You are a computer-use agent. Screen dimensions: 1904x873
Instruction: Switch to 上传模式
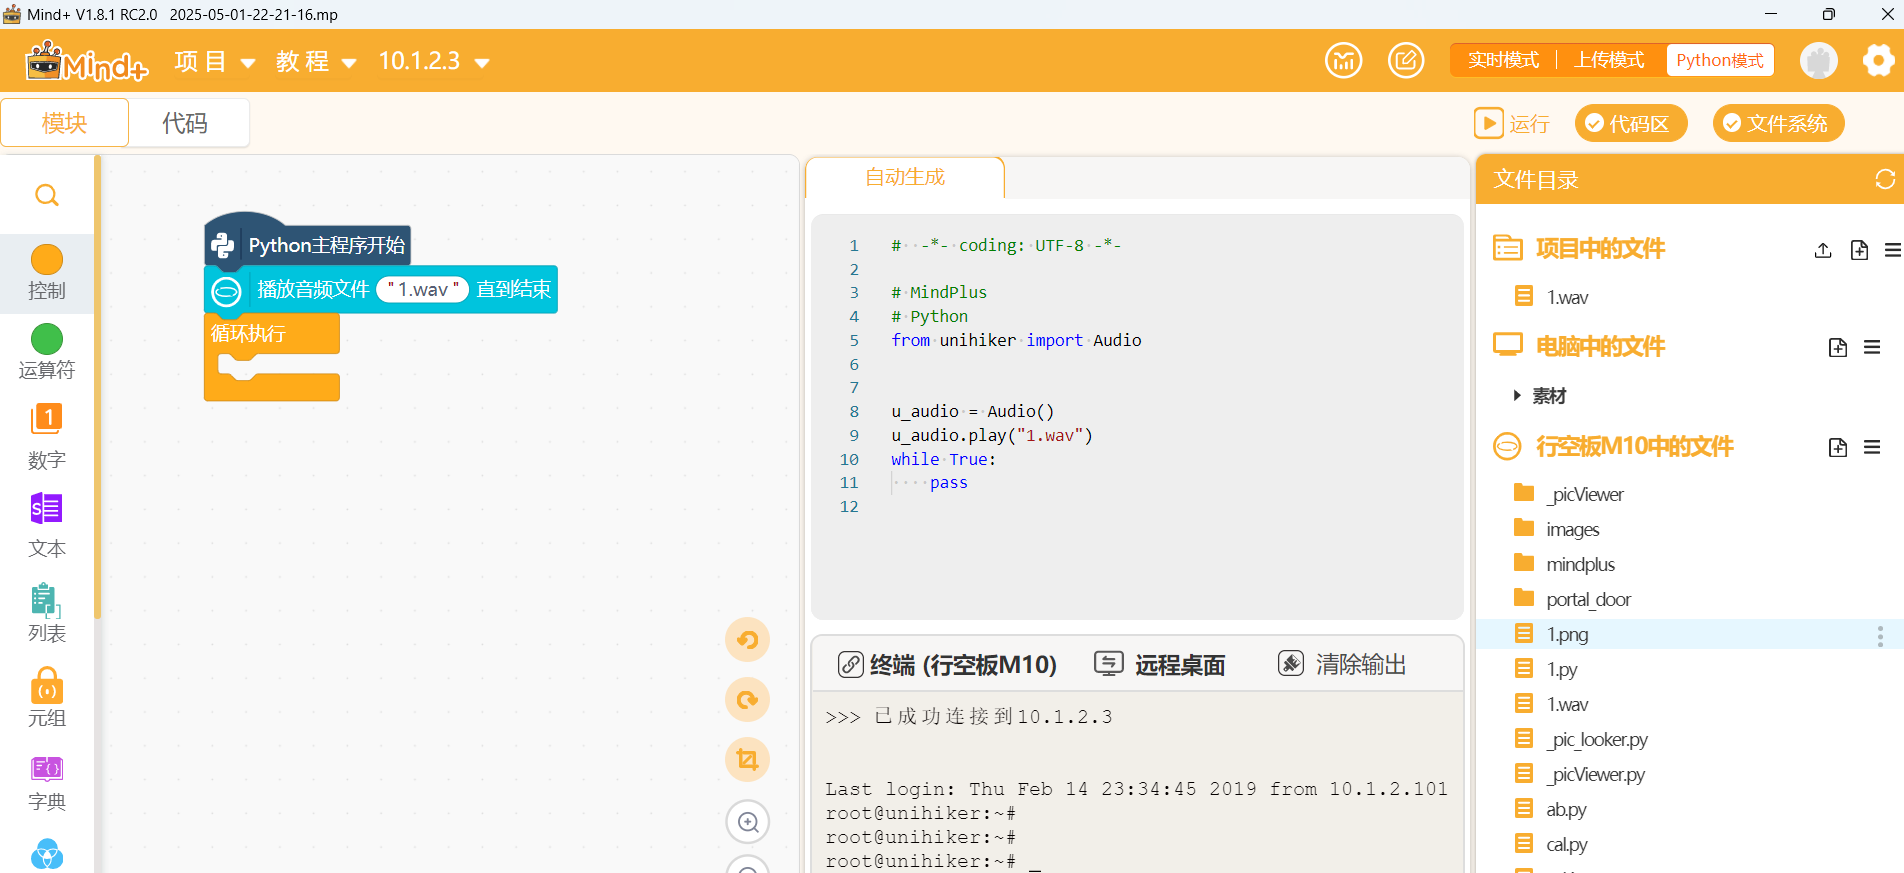pyautogui.click(x=1609, y=60)
